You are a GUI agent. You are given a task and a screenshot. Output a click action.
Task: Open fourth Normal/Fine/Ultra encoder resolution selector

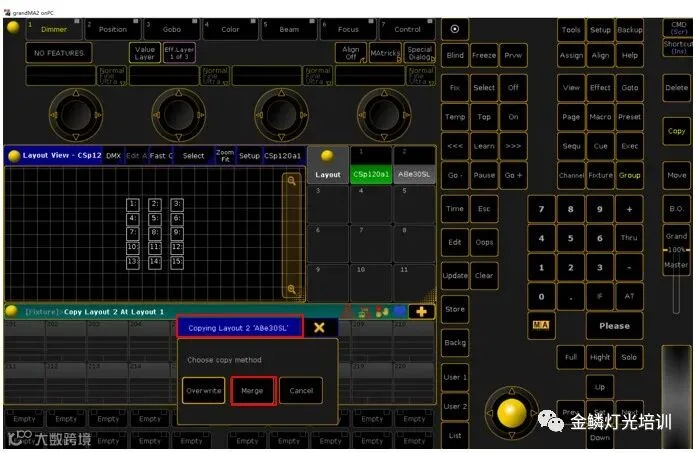pyautogui.click(x=421, y=75)
